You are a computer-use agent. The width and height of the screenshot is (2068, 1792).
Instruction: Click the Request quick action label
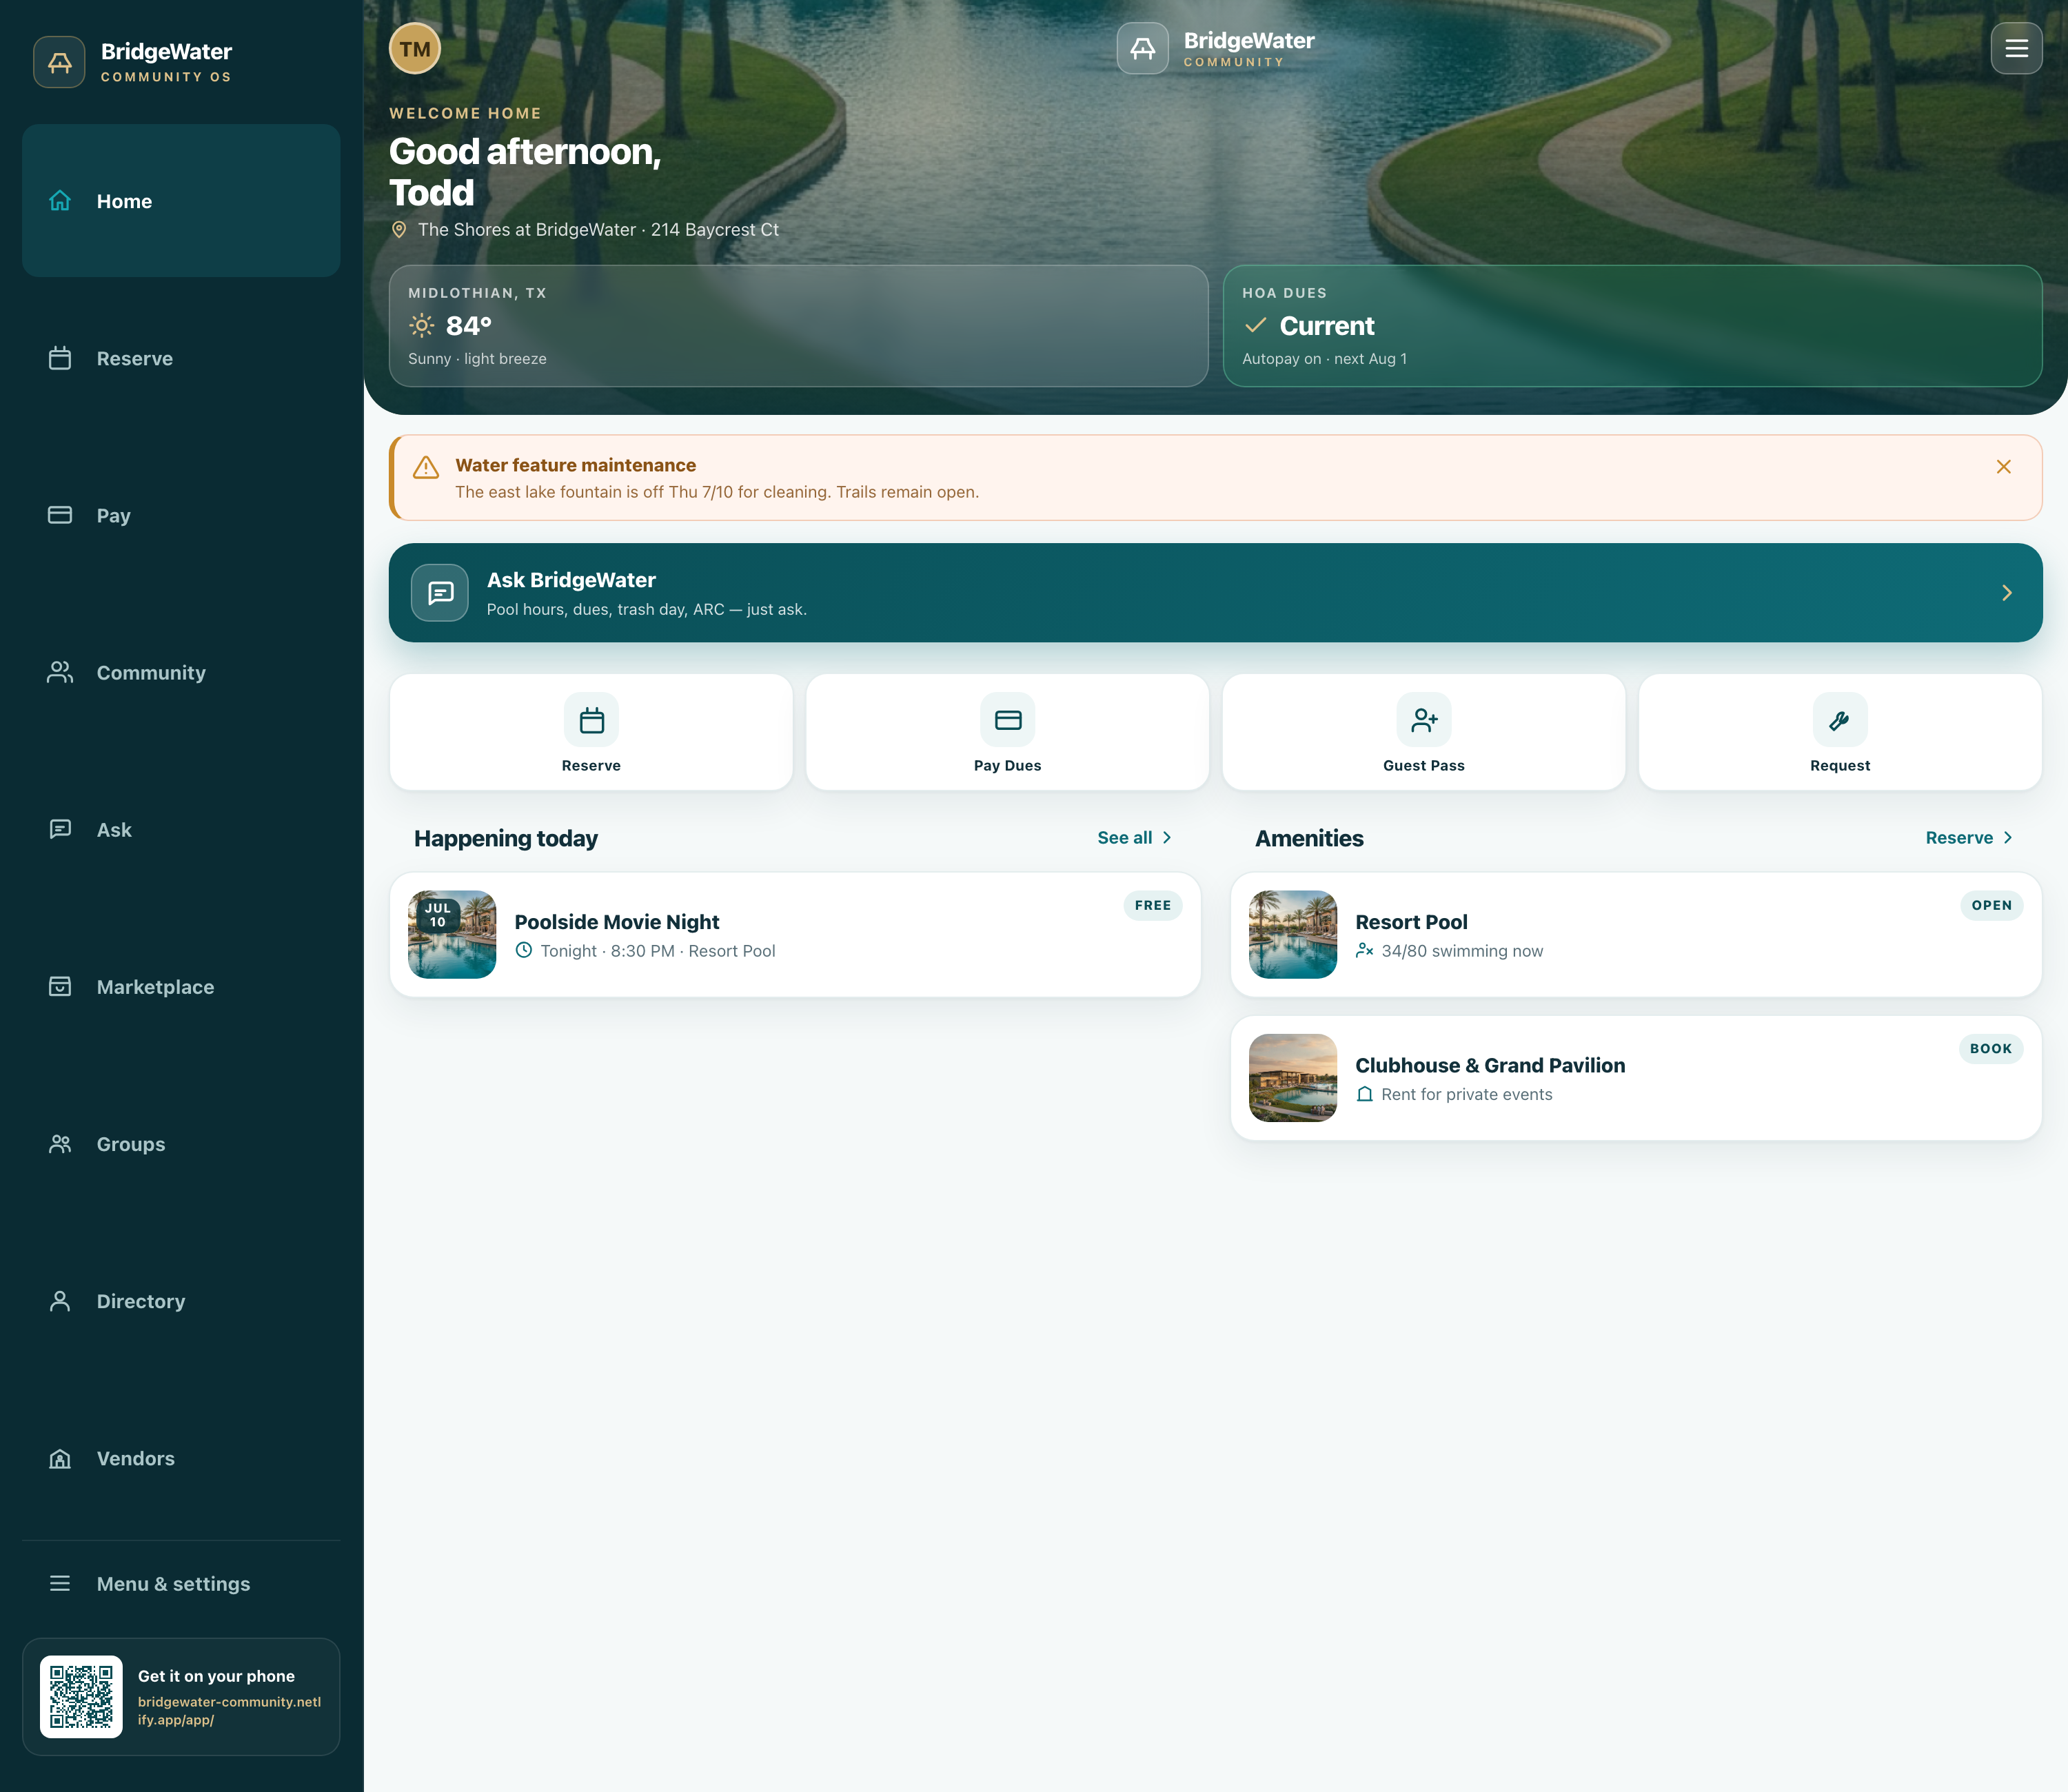(1840, 765)
